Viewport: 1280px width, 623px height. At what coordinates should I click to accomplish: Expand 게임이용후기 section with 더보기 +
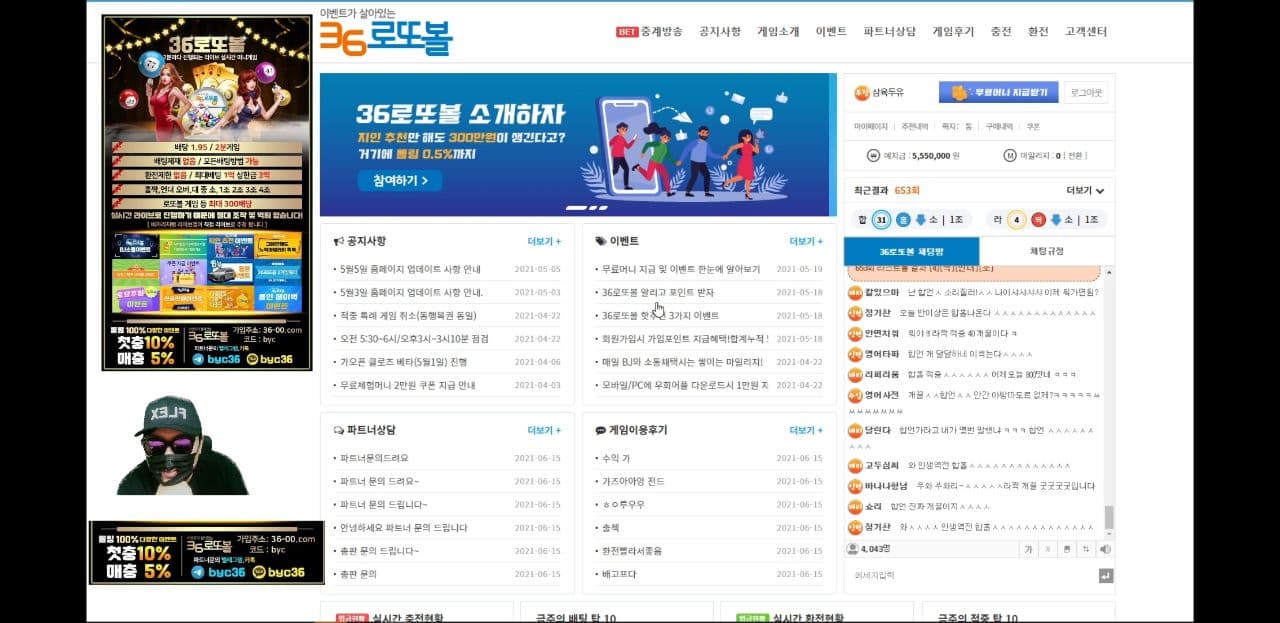click(x=806, y=430)
